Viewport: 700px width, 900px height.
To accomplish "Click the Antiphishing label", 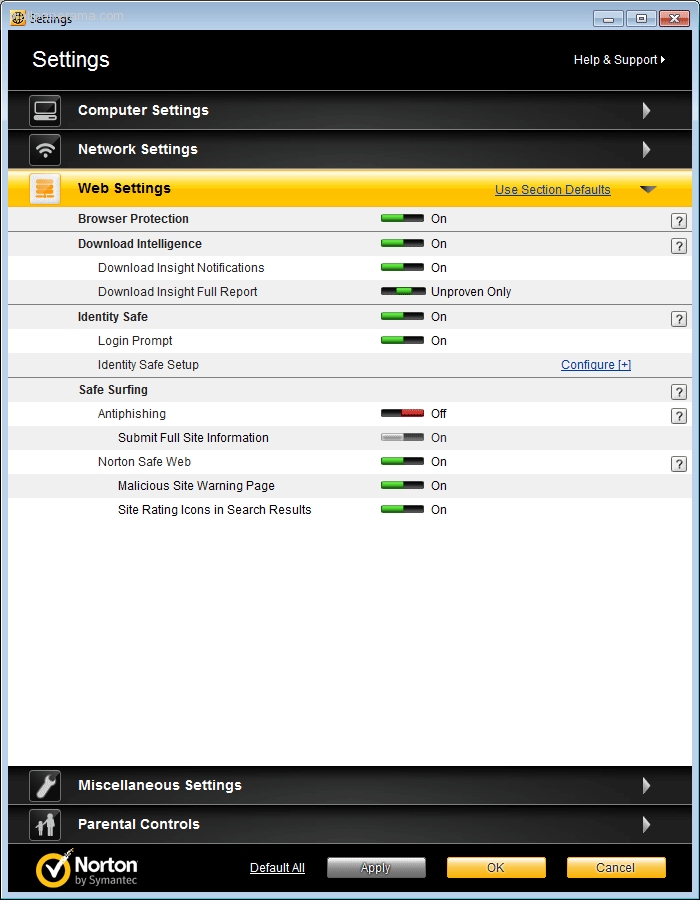I will coord(131,414).
